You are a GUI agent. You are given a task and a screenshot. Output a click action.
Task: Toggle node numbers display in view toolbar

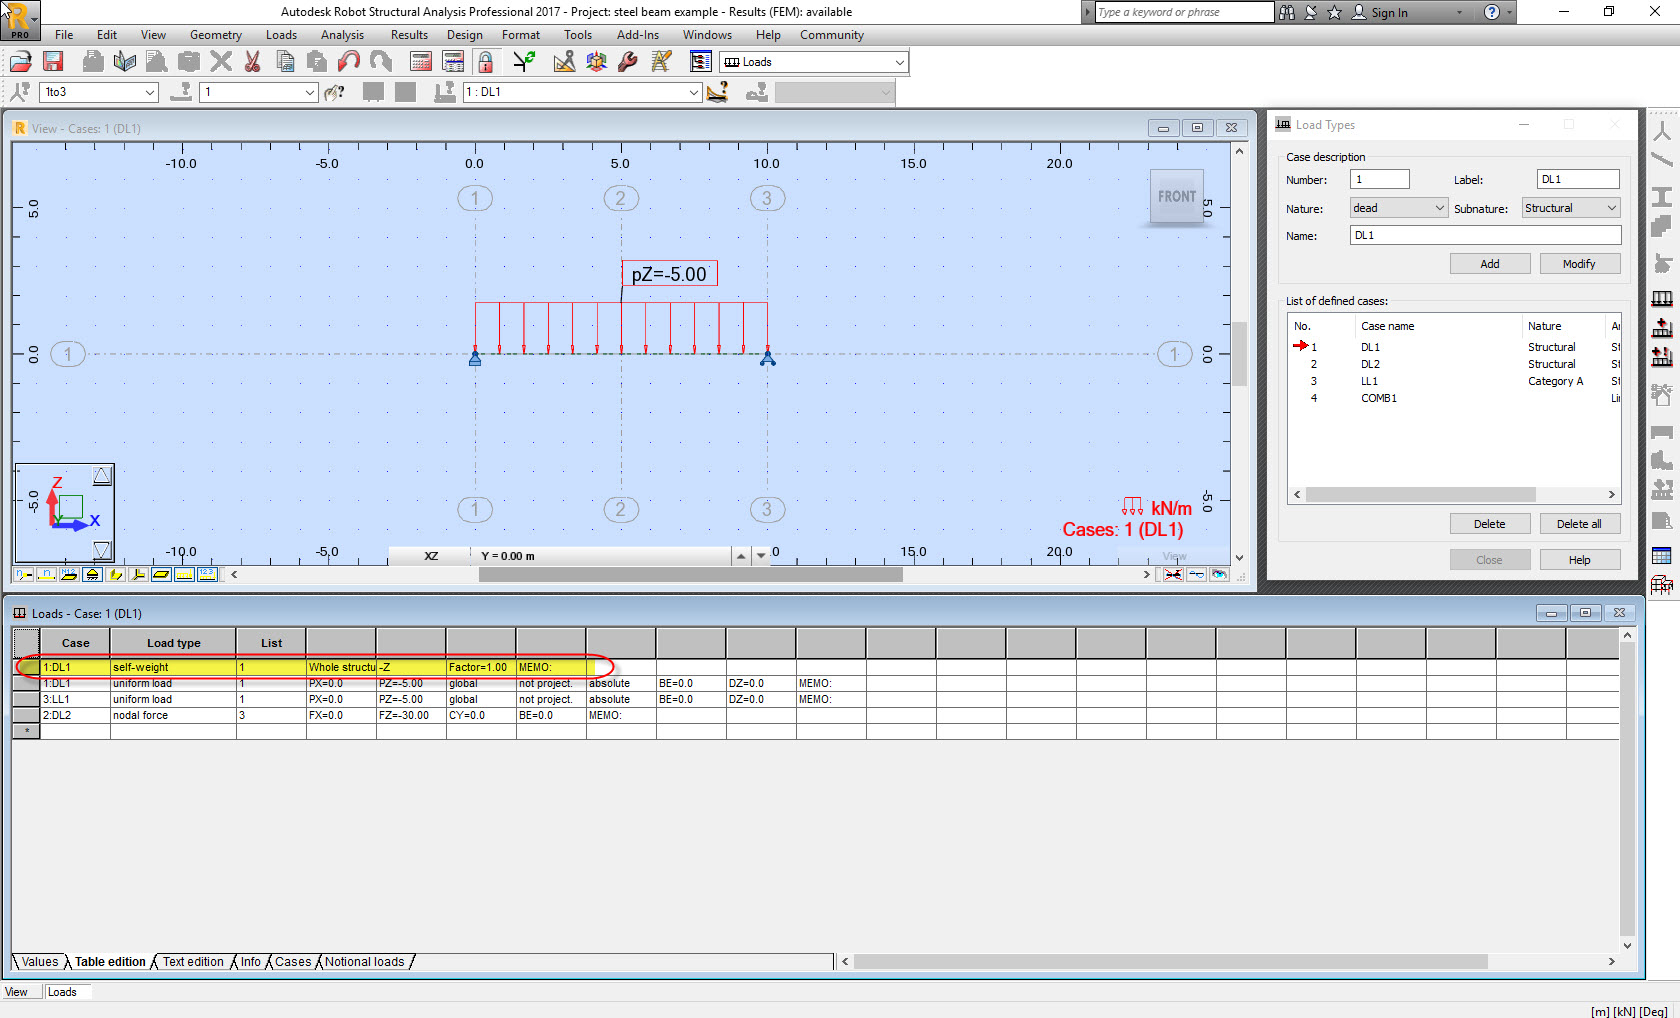[x=23, y=574]
